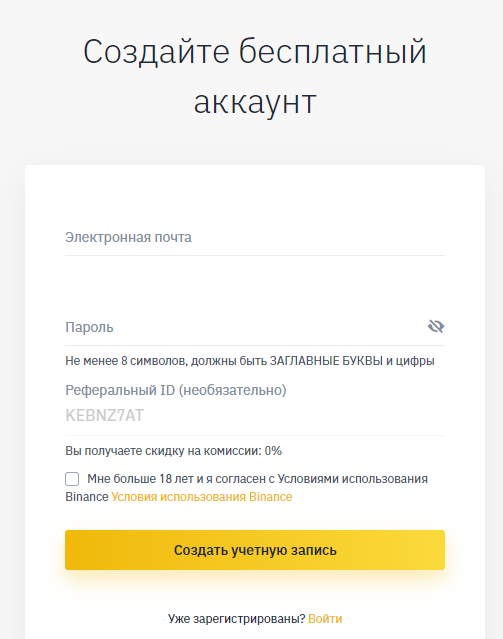
Task: Click the 0% commission discount value
Action: (273, 451)
